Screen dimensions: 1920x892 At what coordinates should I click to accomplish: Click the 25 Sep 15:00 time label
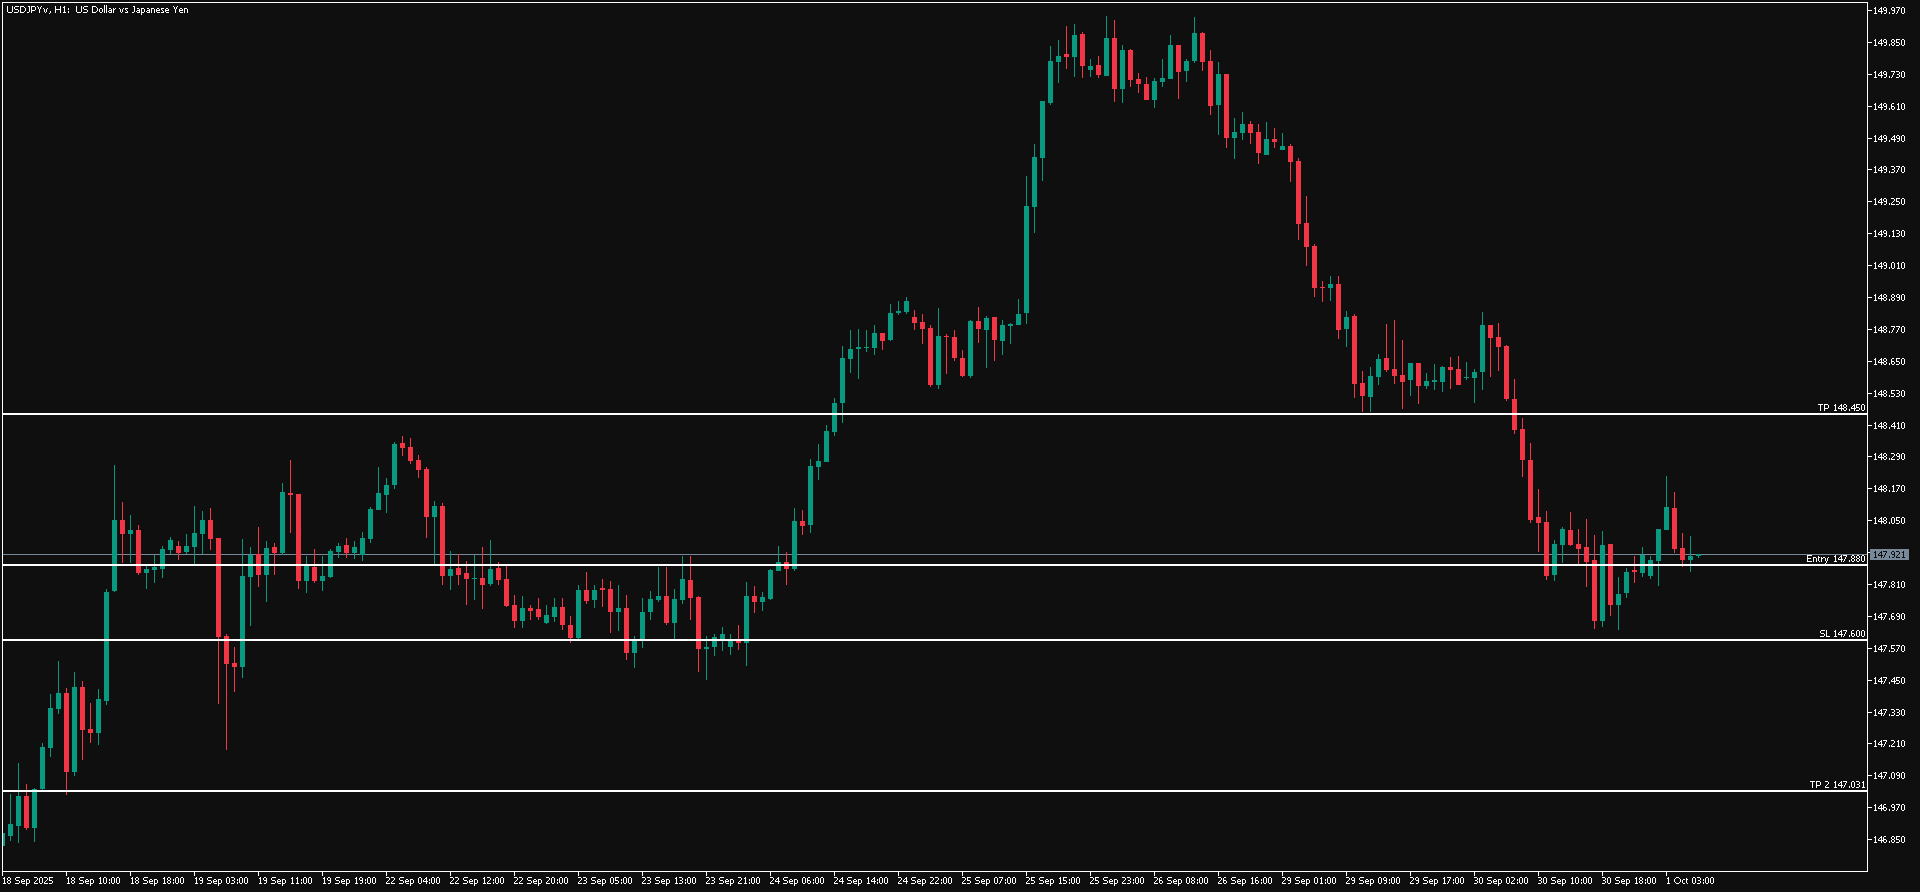1052,881
